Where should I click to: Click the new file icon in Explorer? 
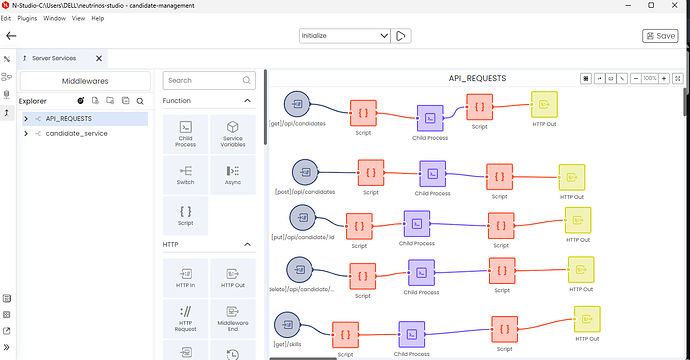click(95, 101)
